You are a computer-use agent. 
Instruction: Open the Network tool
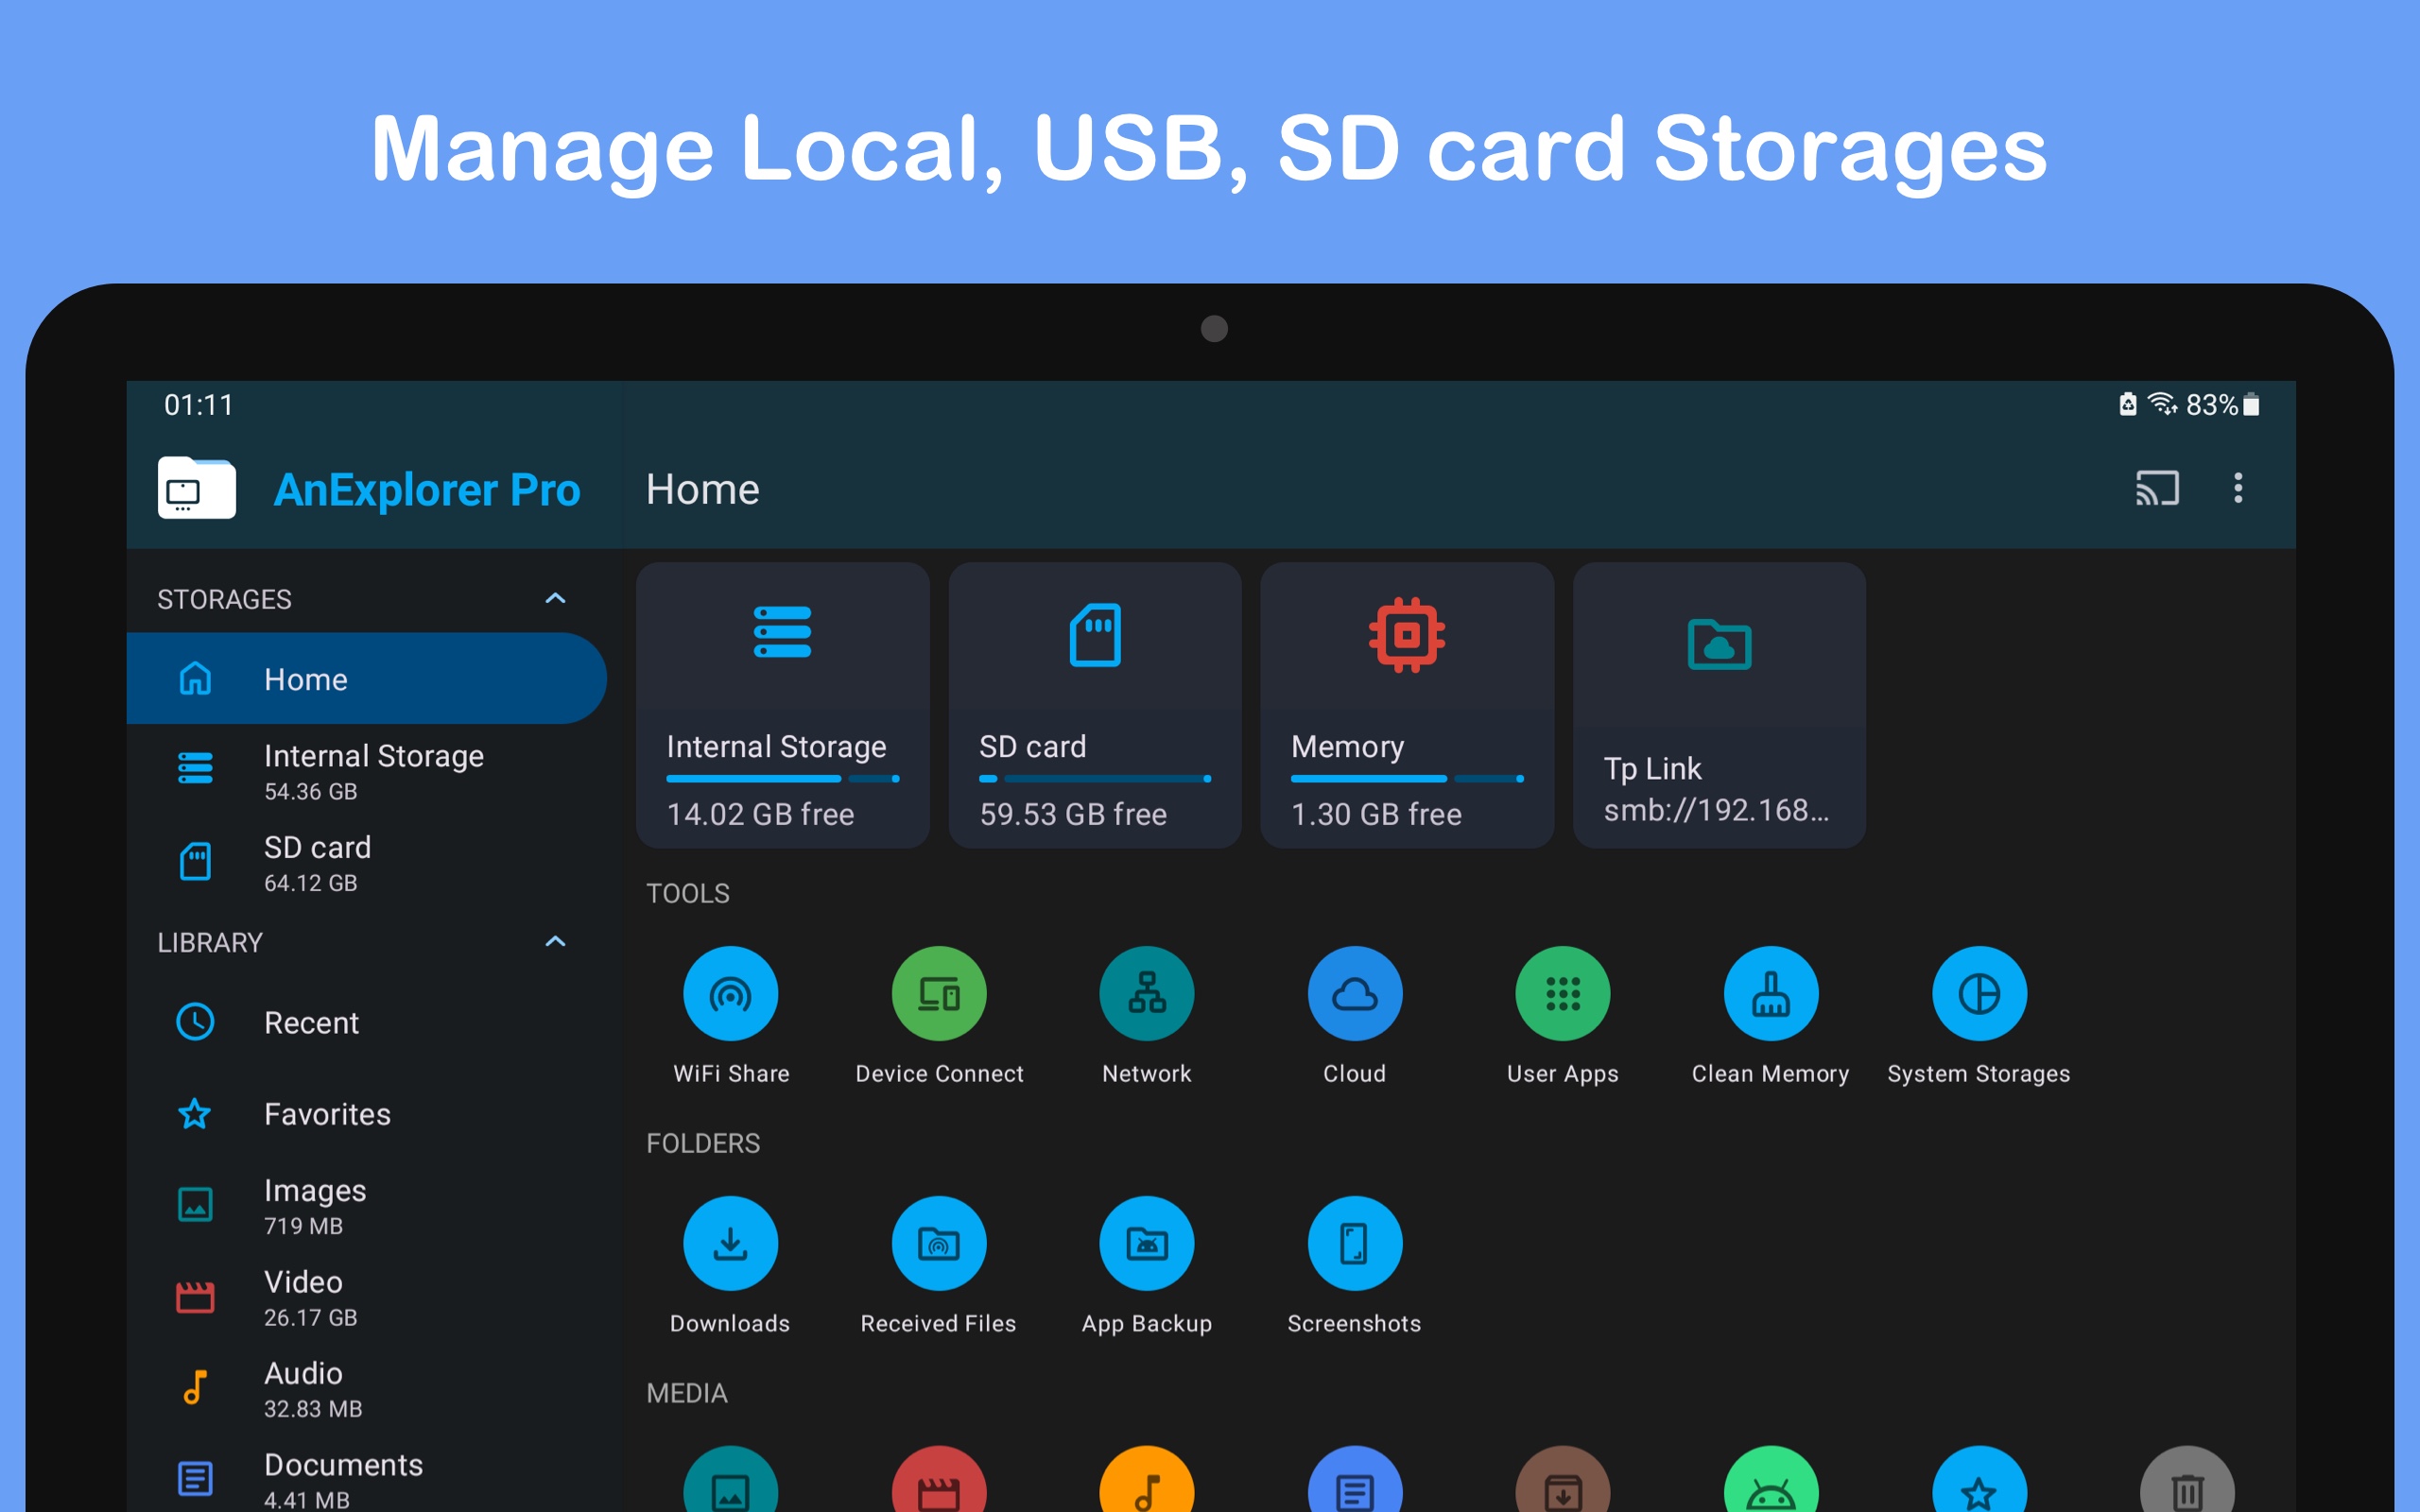(x=1146, y=992)
